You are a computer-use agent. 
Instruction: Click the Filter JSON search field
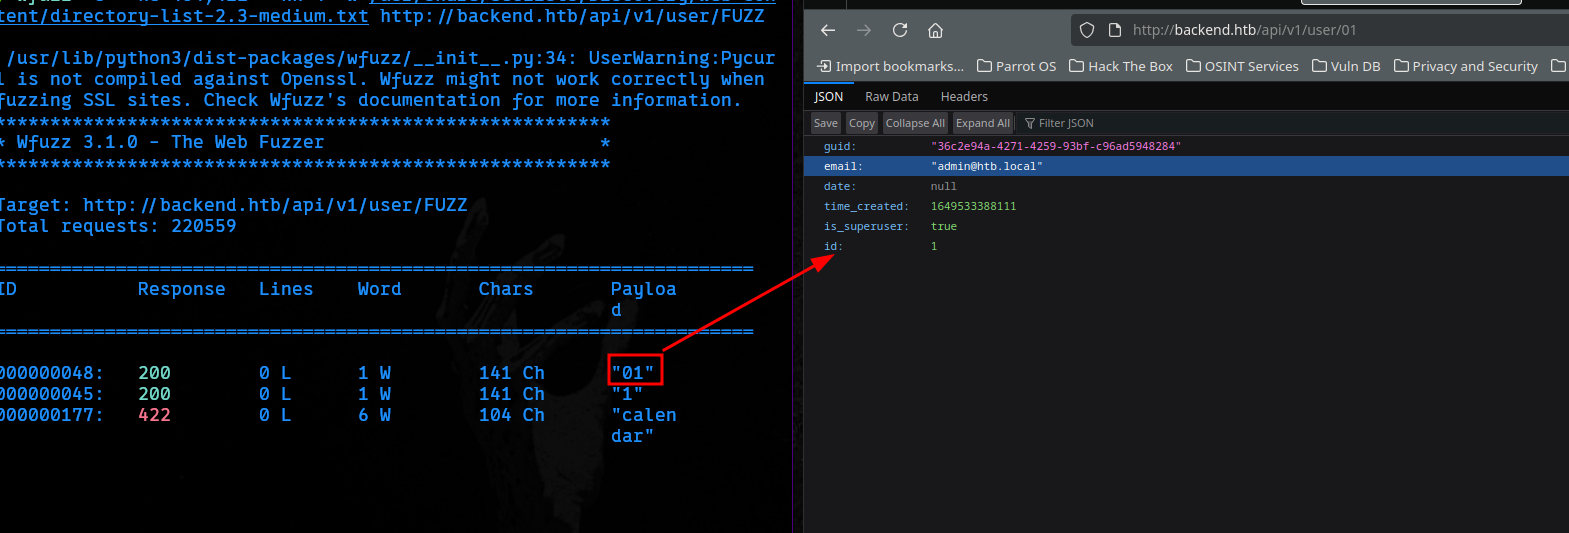pyautogui.click(x=1066, y=123)
